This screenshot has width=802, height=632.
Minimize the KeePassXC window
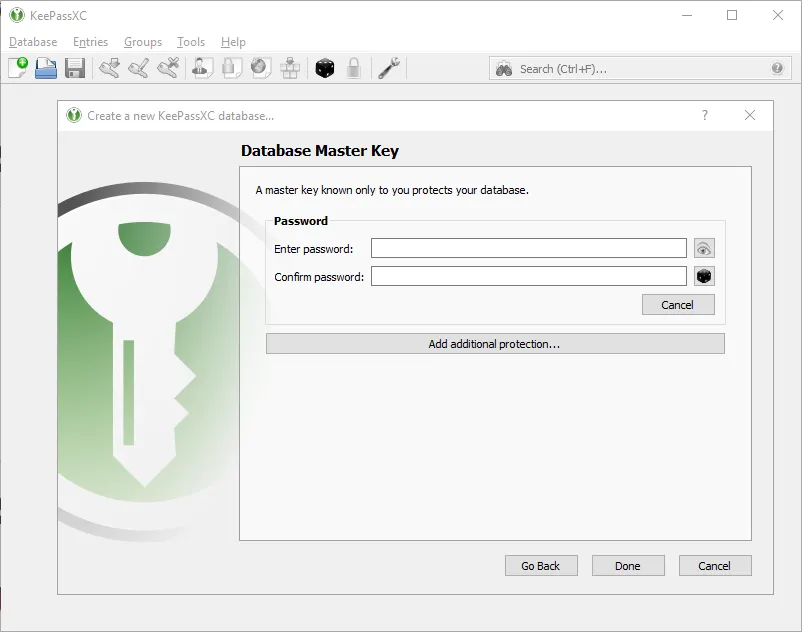tap(687, 15)
